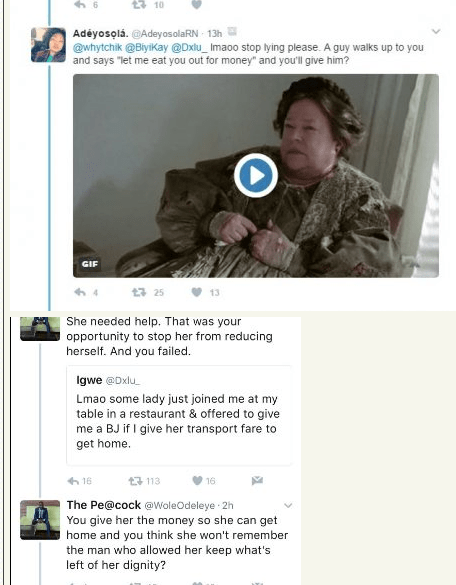The width and height of the screenshot is (456, 585).
Task: Open The Pe@cock display name profile
Action: (104, 505)
